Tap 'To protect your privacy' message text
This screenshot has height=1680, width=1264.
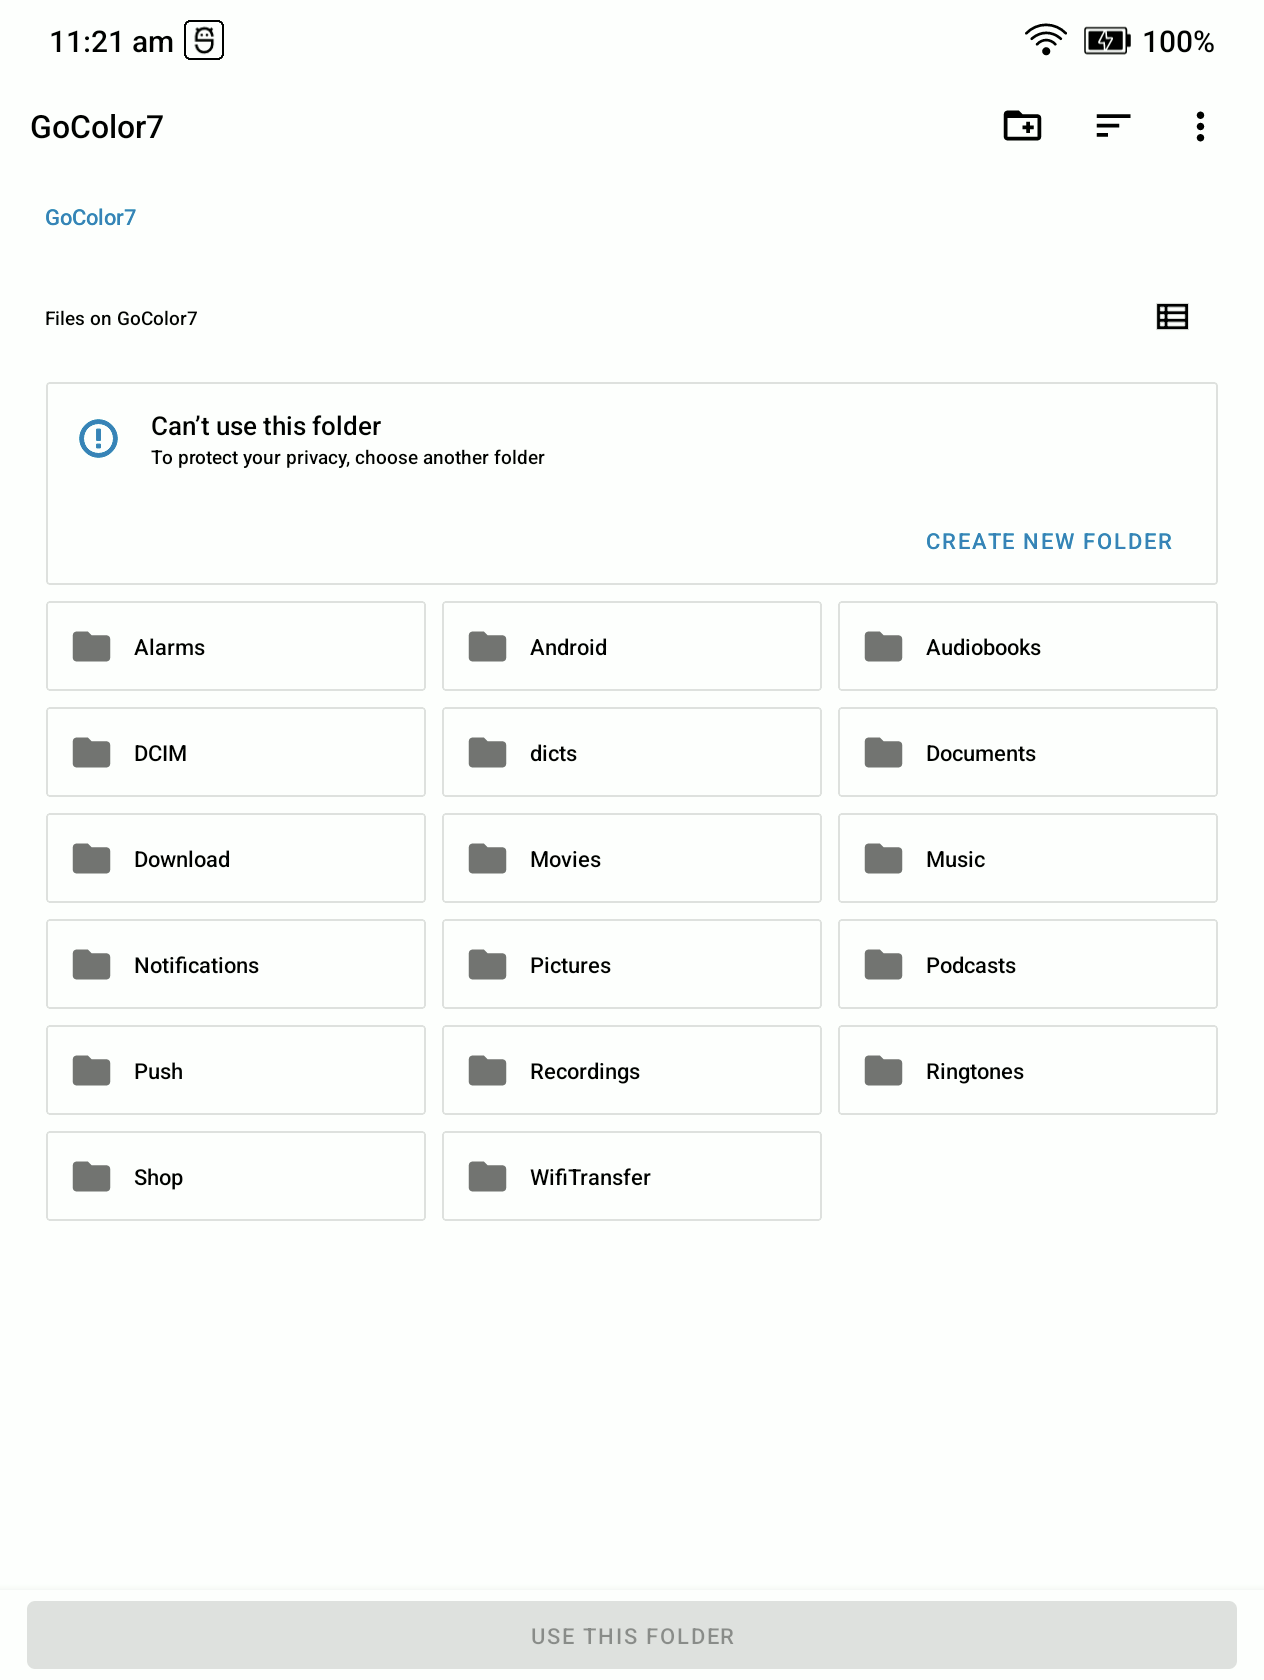point(348,457)
